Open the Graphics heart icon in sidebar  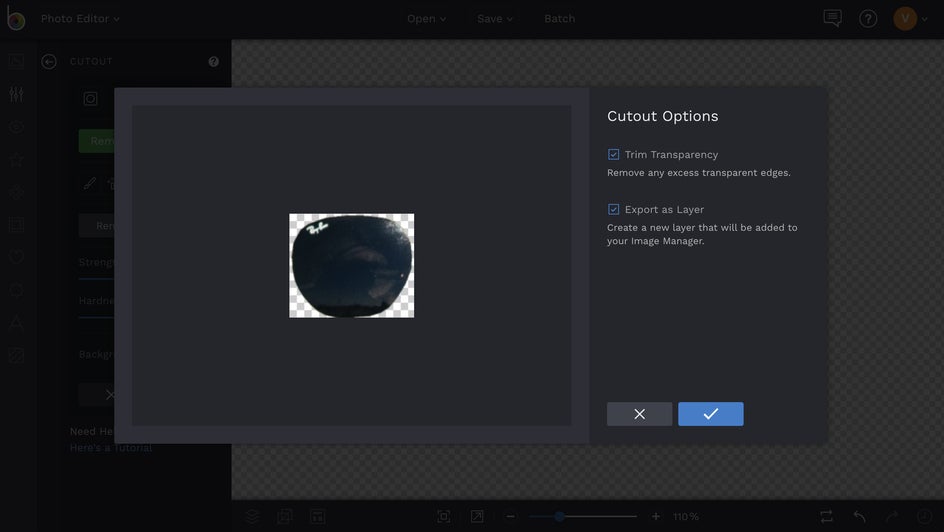click(16, 257)
